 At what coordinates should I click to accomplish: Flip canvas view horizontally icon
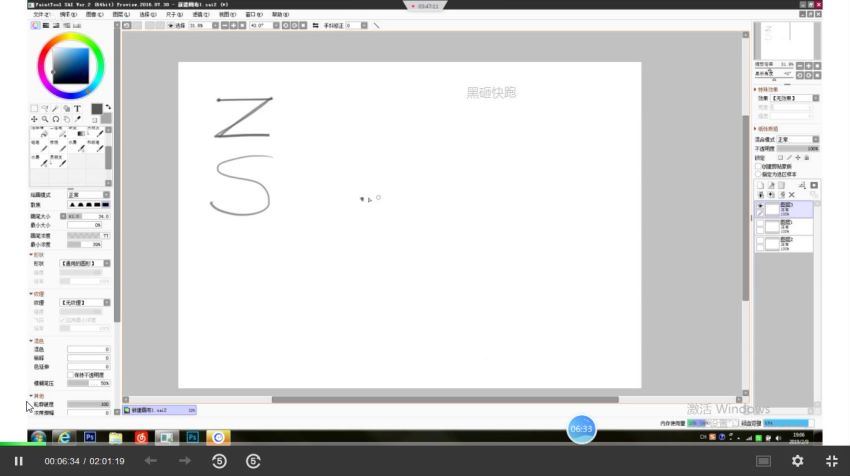(315, 25)
